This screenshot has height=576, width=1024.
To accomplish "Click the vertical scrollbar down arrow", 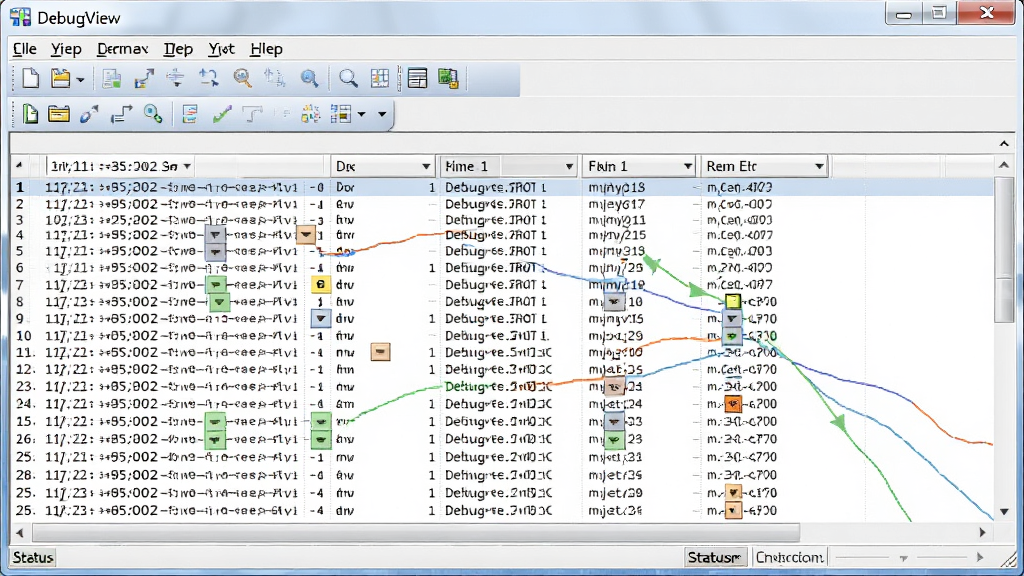I will pos(1004,511).
